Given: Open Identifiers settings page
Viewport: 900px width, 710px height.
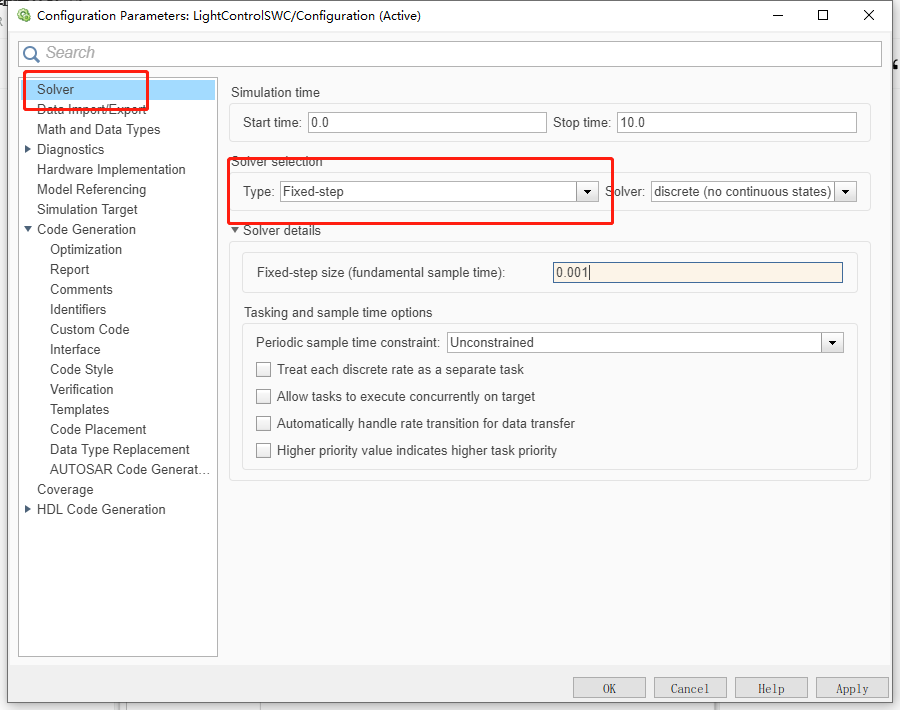Looking at the screenshot, I should coord(78,309).
